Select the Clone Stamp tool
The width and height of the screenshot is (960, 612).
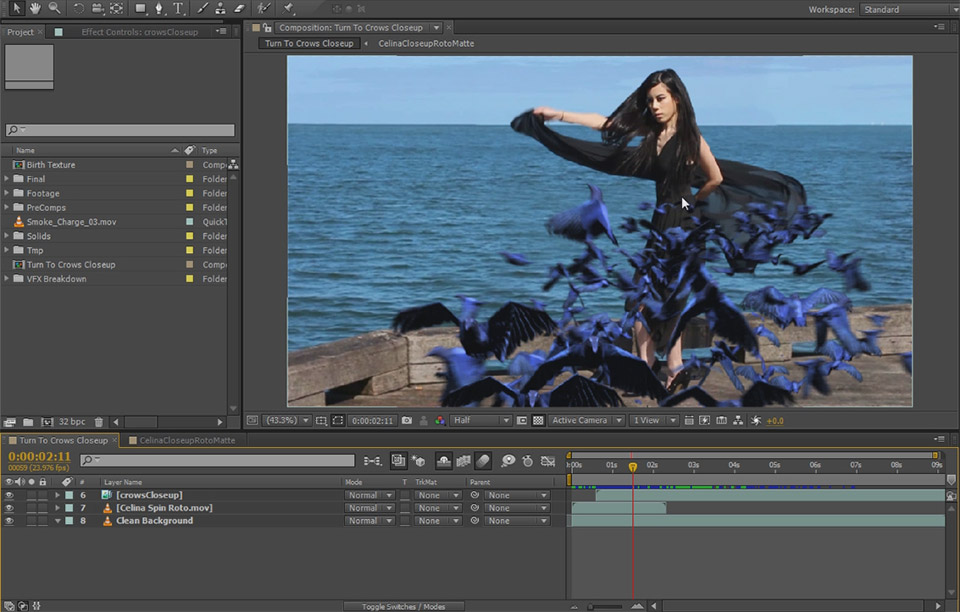[x=220, y=8]
